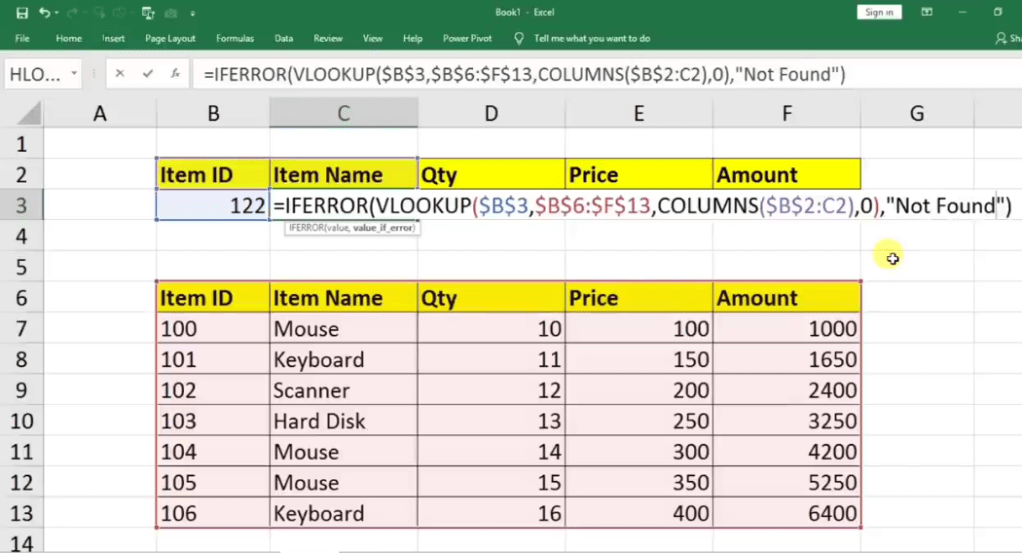Click the Save icon in Quick Access Toolbar

point(21,13)
